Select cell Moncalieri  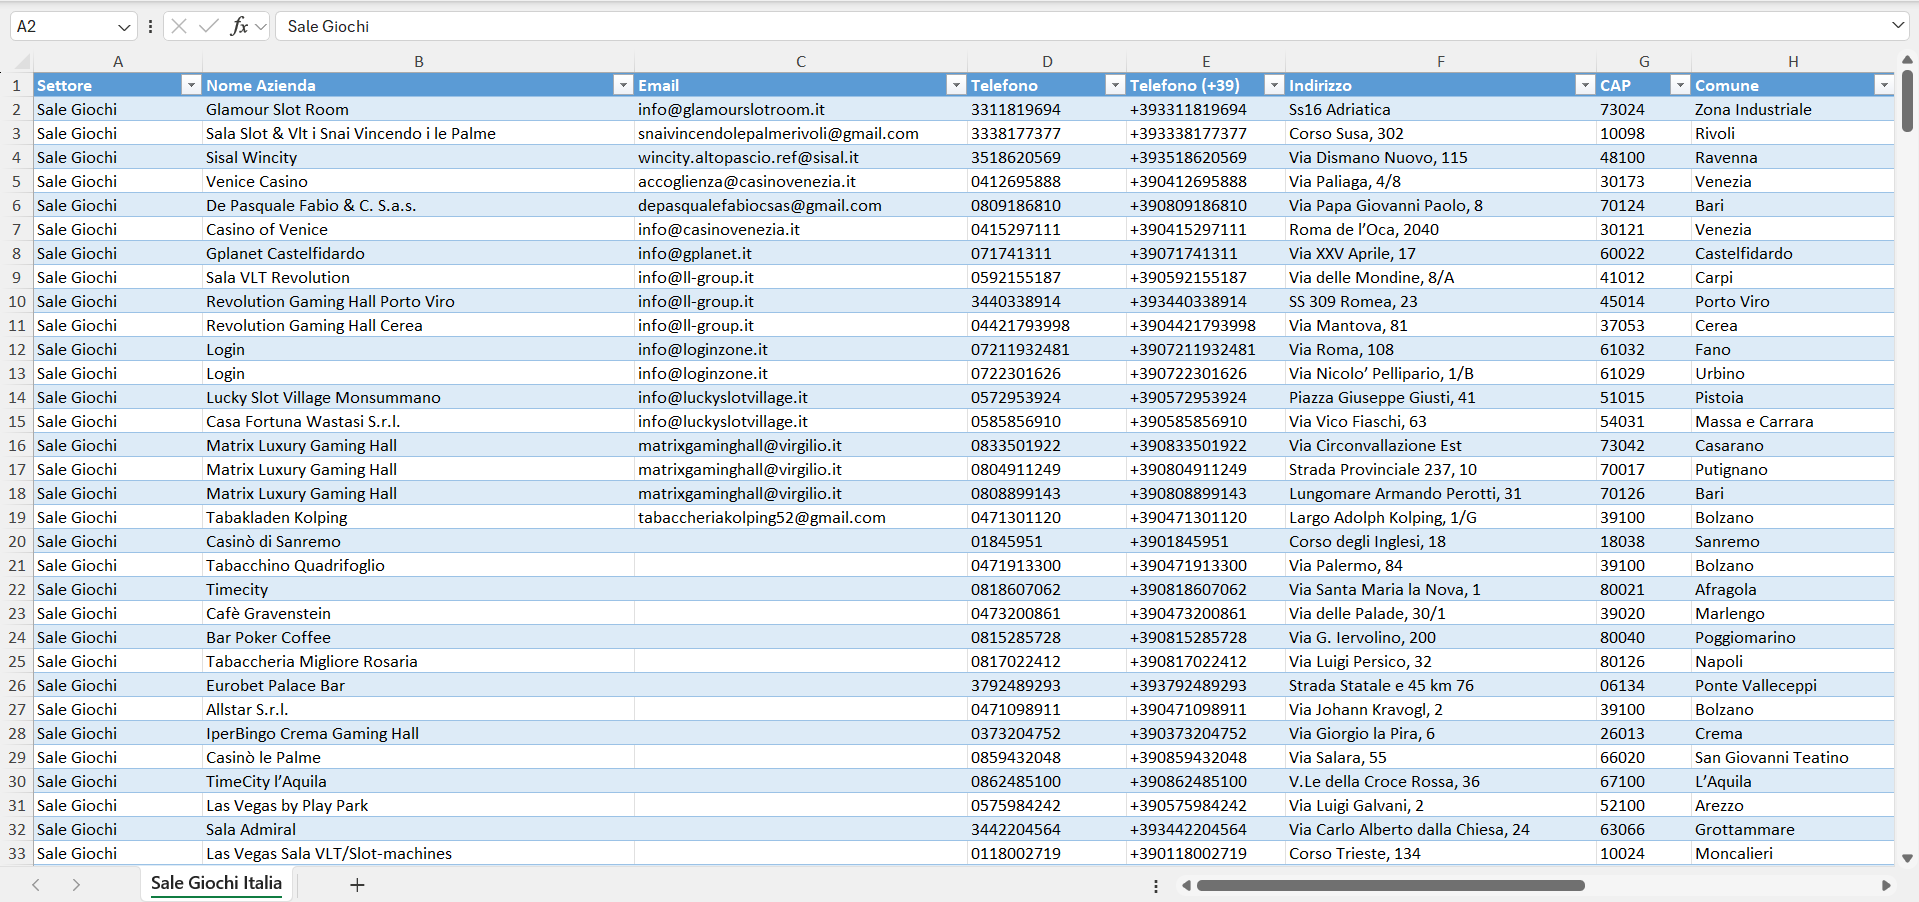[1793, 853]
